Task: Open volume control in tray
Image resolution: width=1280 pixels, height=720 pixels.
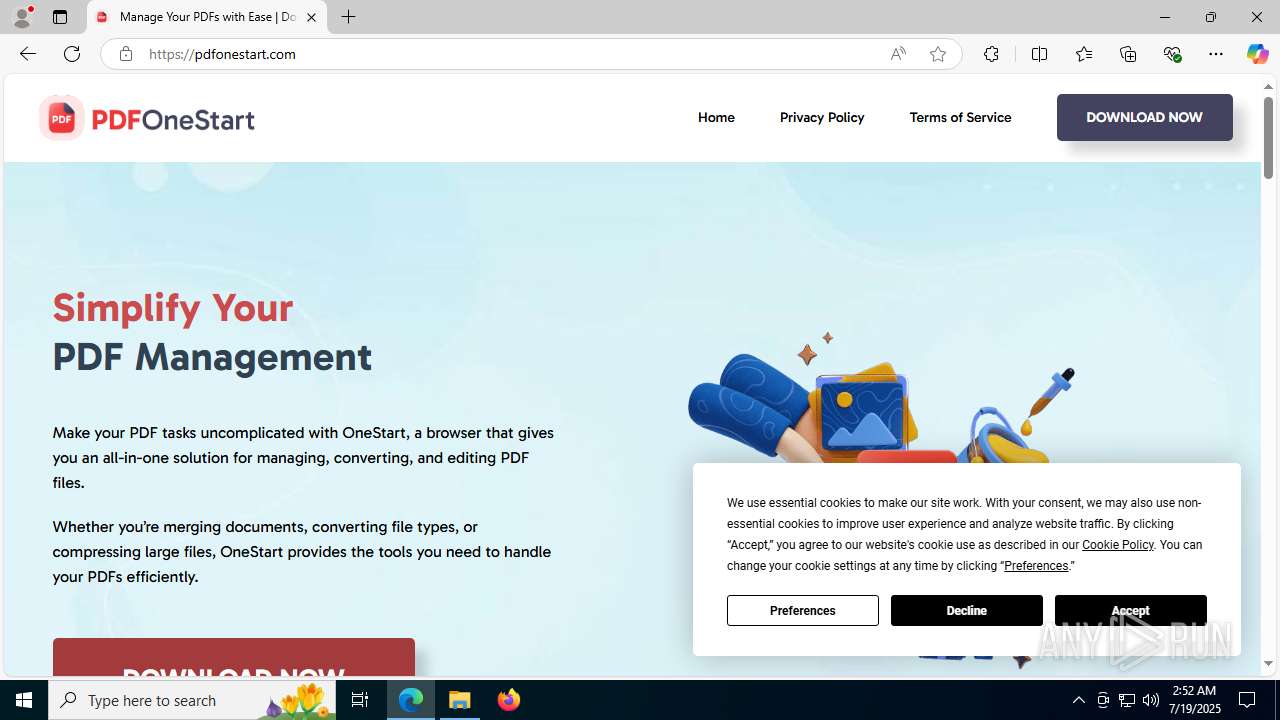Action: (x=1151, y=700)
